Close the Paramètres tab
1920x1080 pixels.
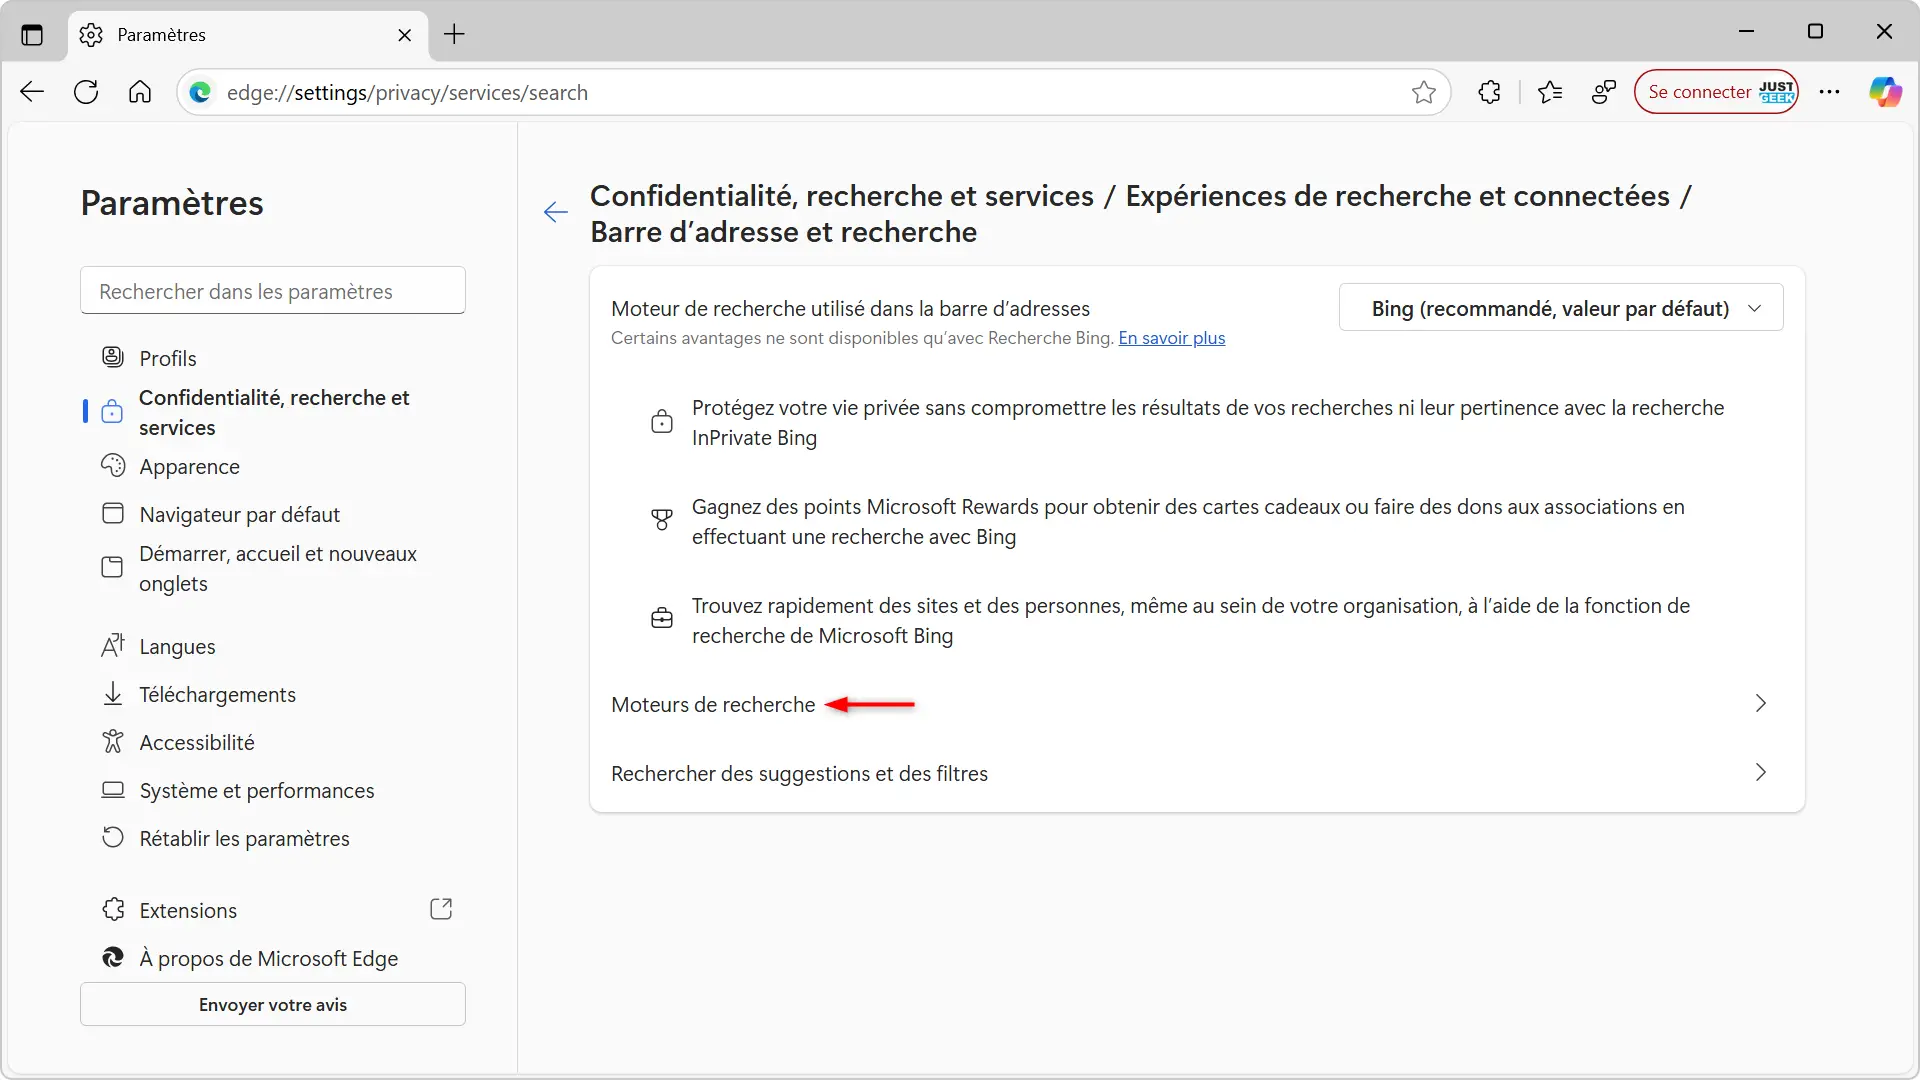404,35
